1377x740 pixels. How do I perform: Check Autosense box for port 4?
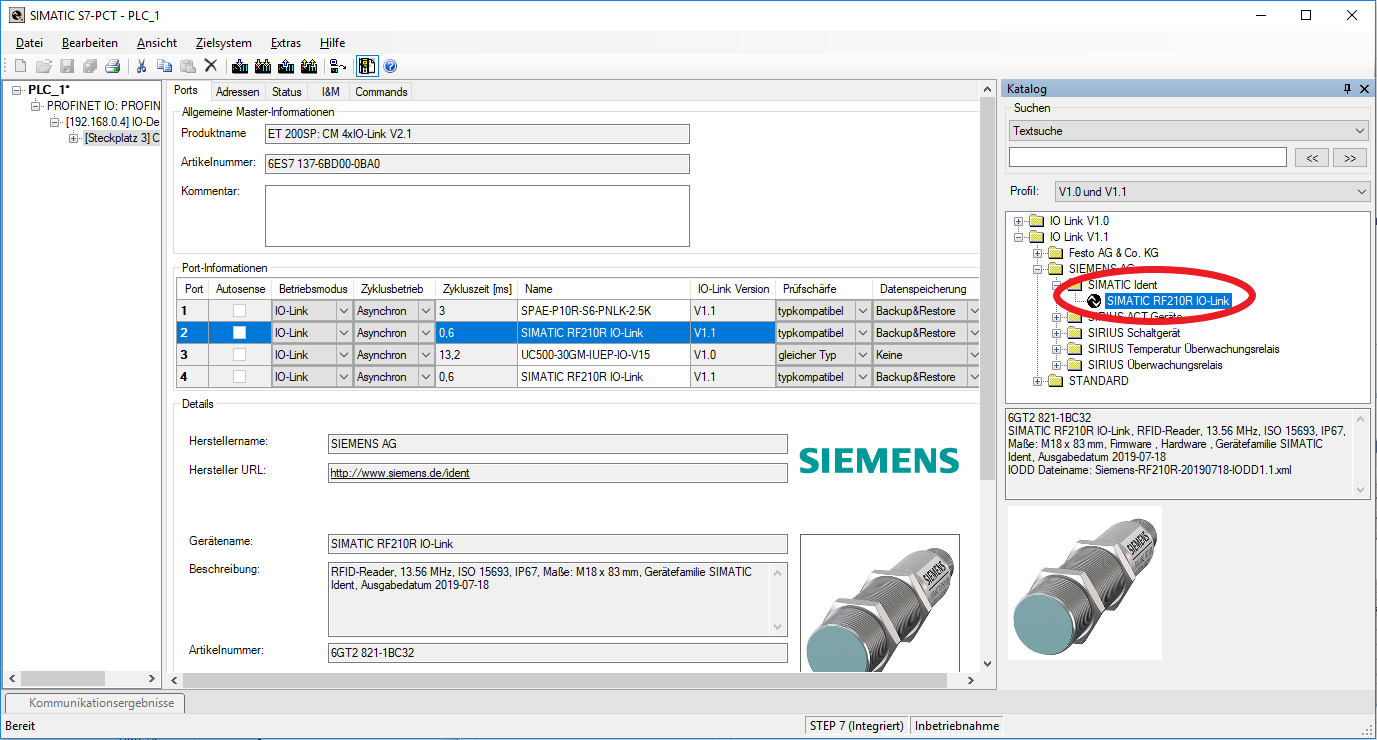tap(239, 377)
